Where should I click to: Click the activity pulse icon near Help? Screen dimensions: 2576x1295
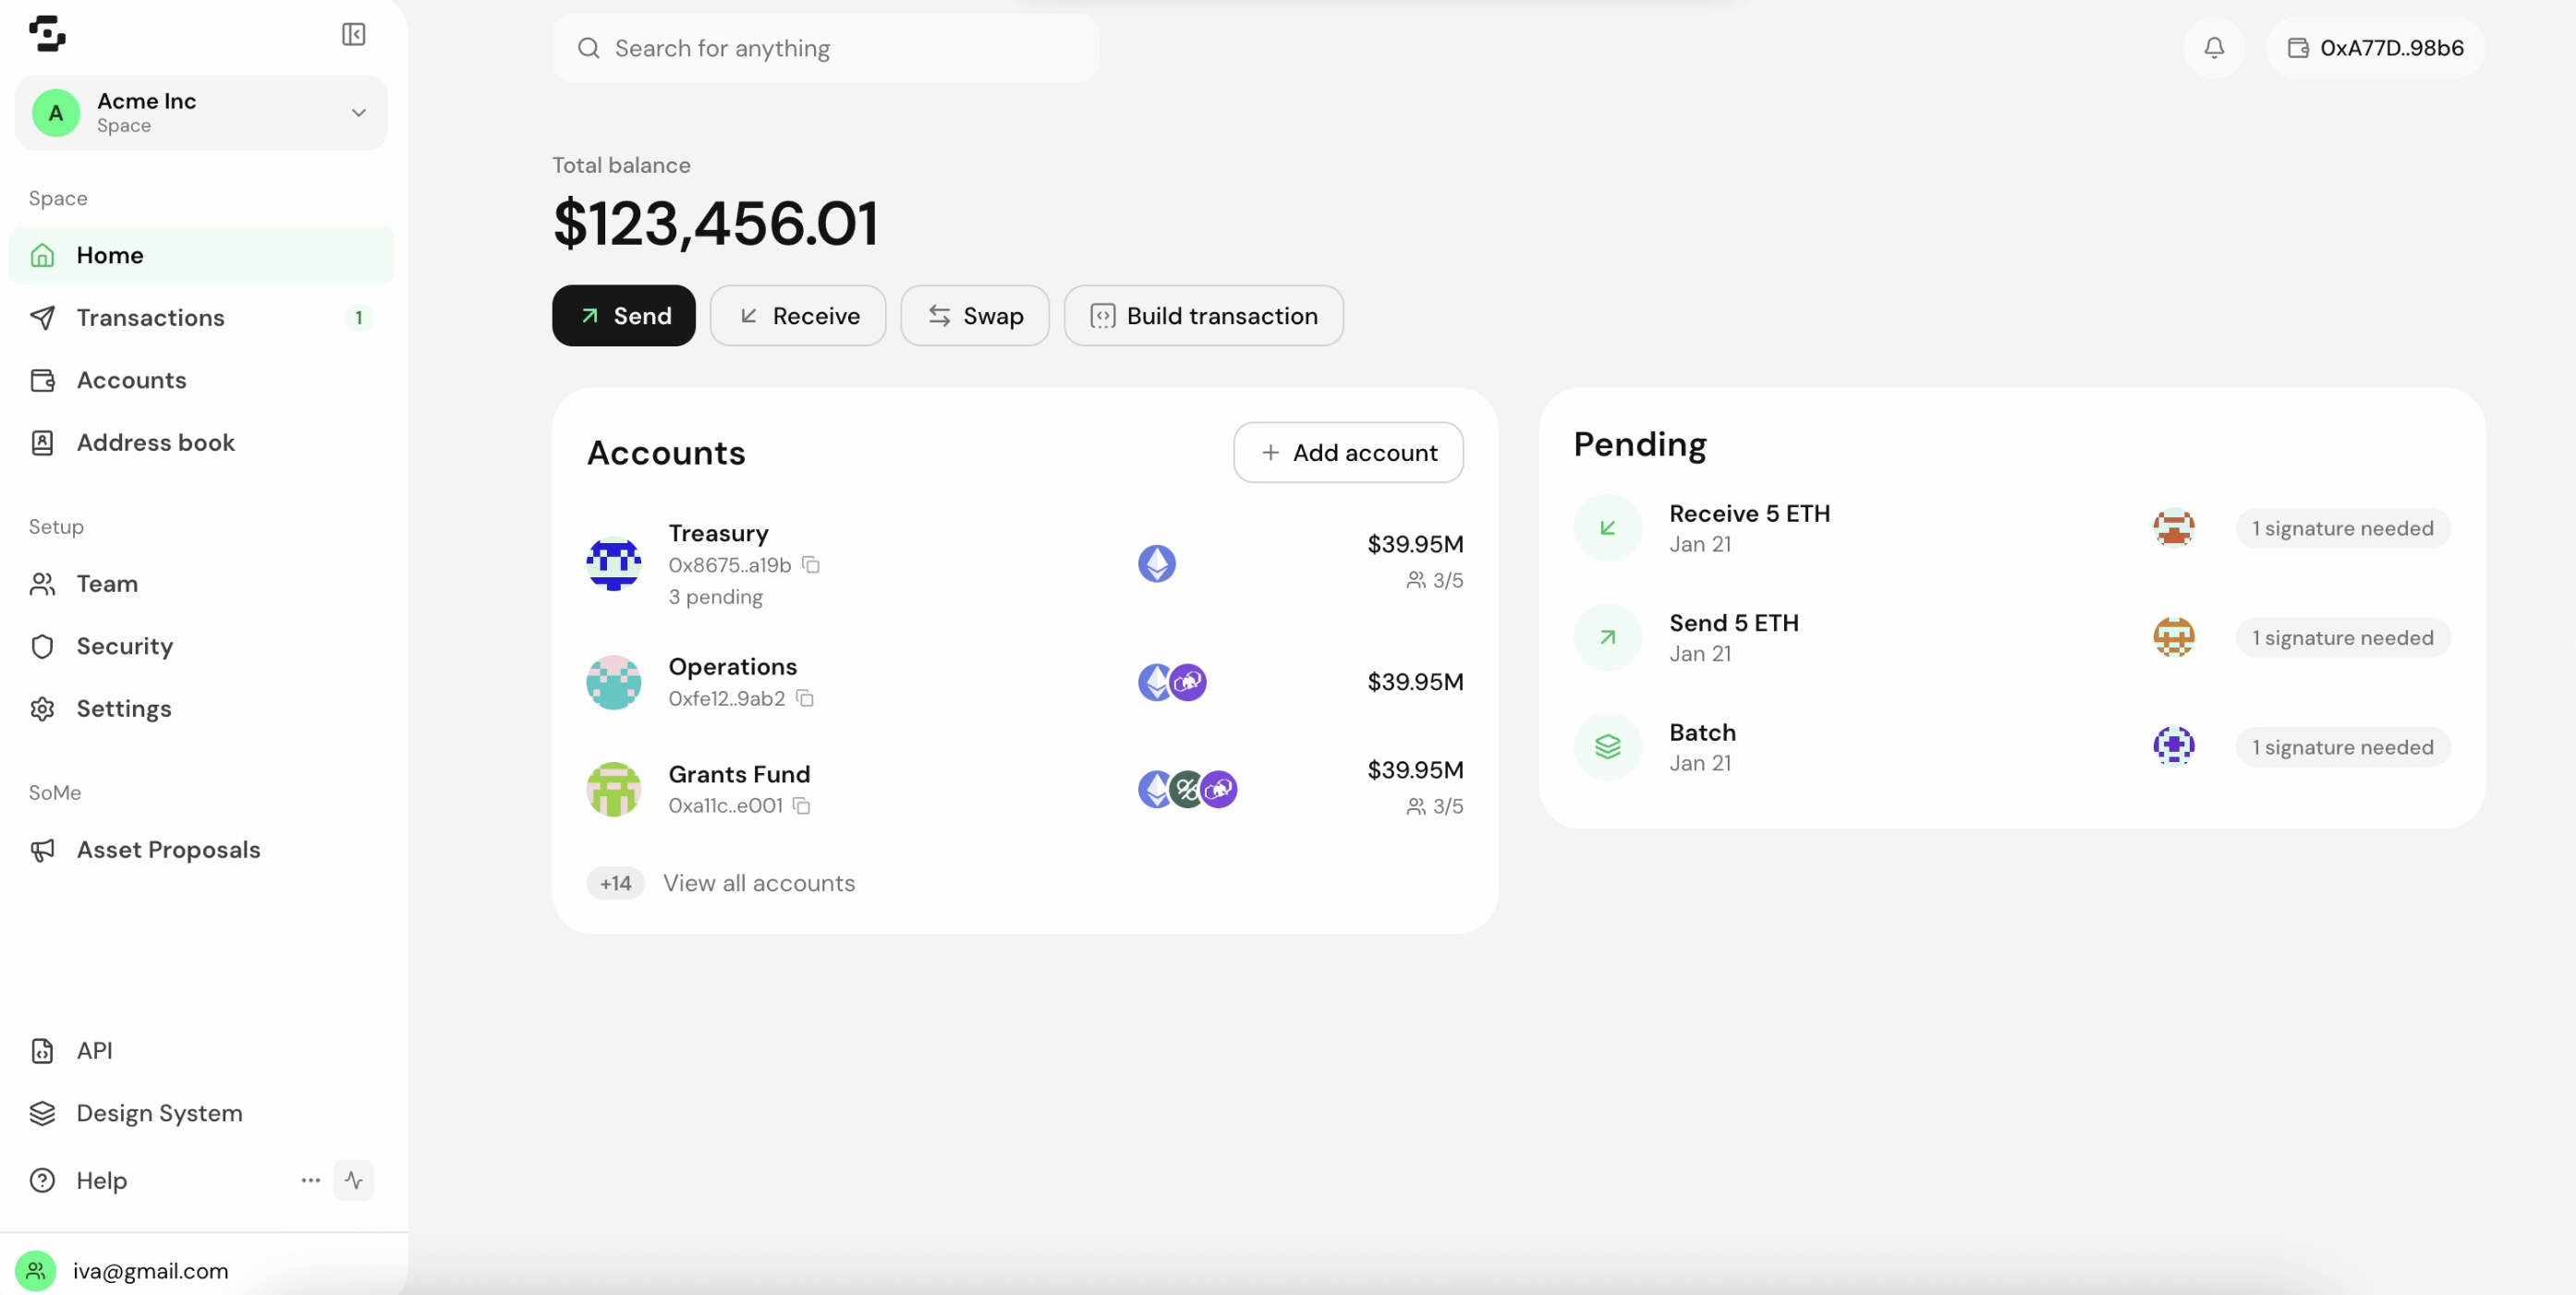pos(354,1181)
